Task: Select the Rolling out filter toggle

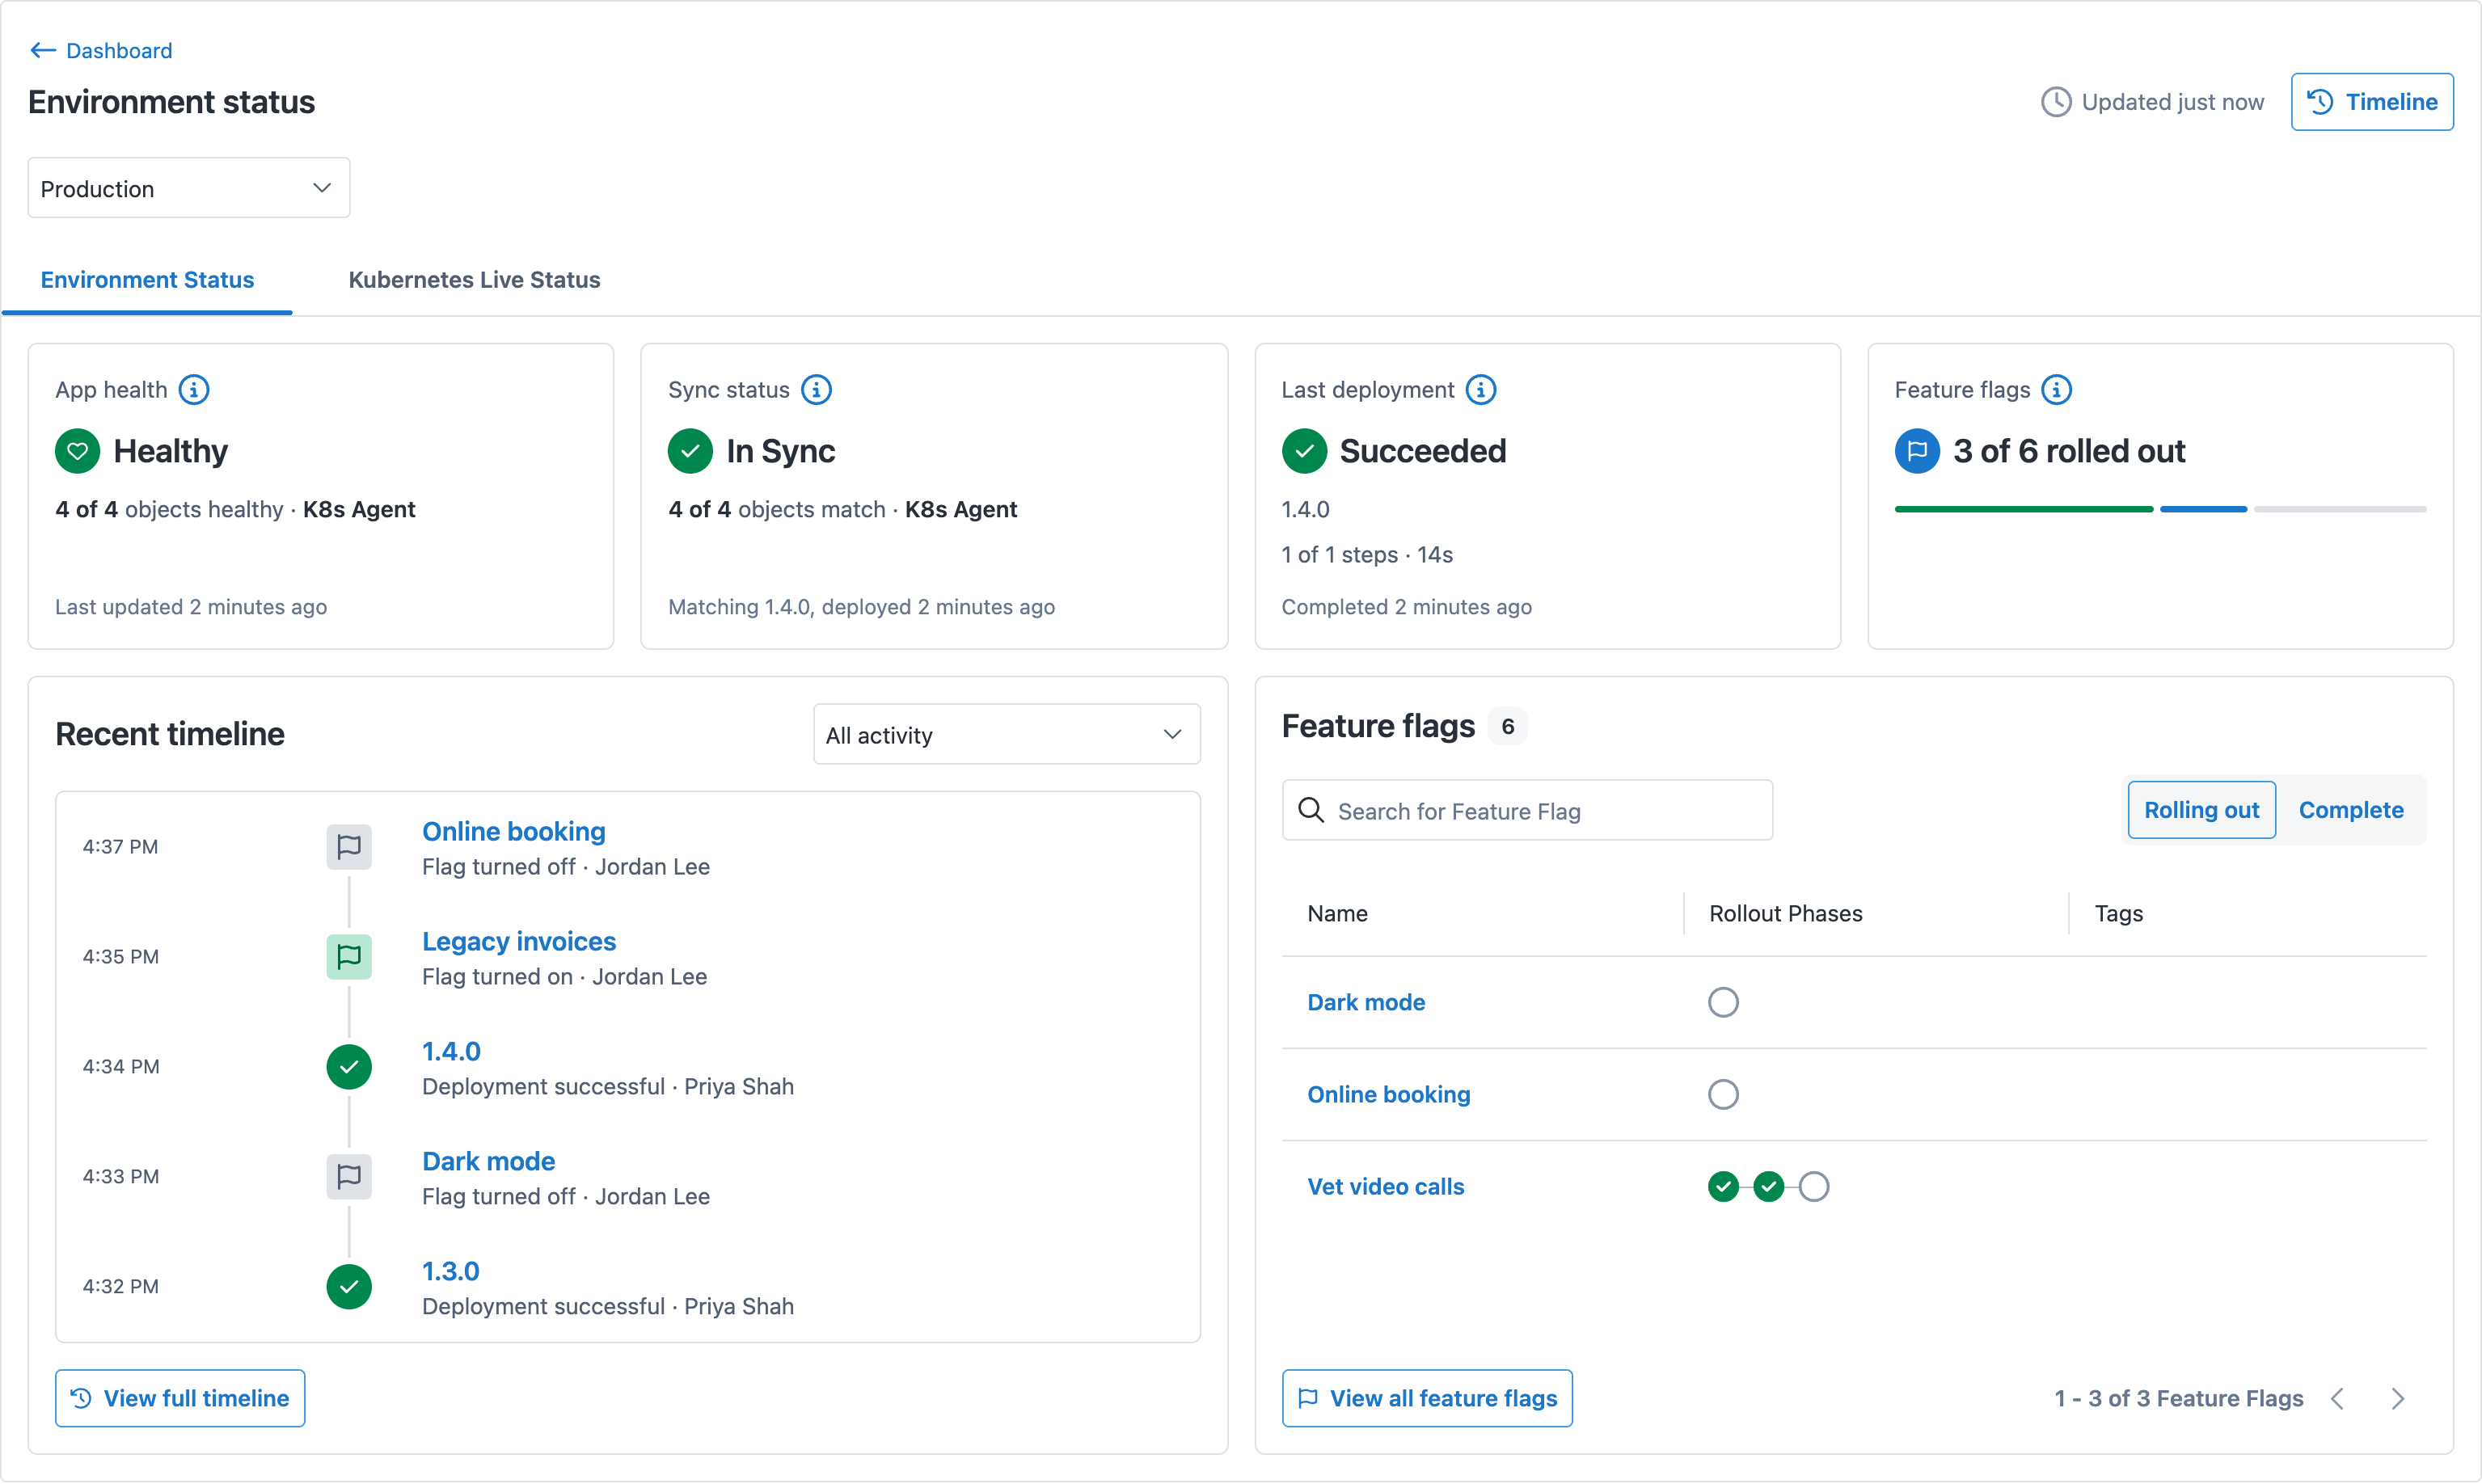Action: tap(2201, 810)
